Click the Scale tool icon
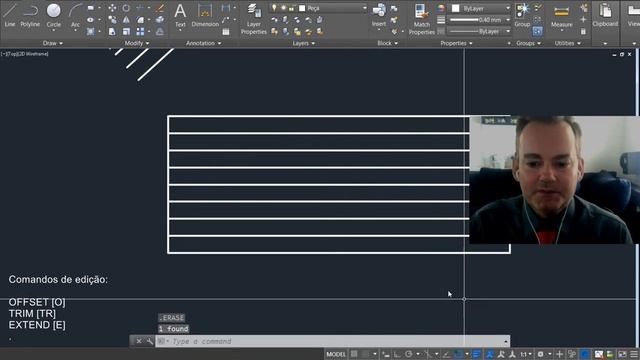The height and width of the screenshot is (360, 640). [x=126, y=31]
